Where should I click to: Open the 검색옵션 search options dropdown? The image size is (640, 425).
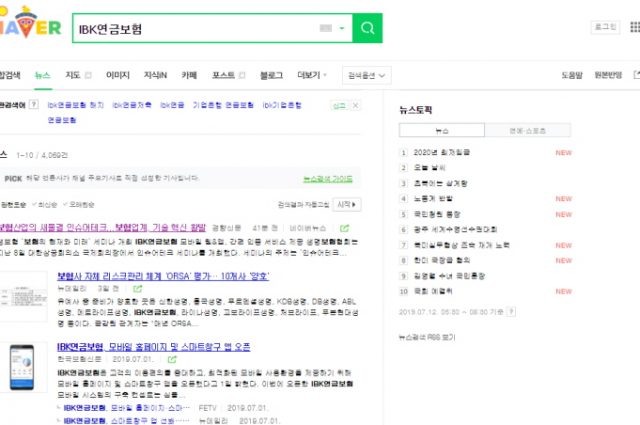pos(367,75)
